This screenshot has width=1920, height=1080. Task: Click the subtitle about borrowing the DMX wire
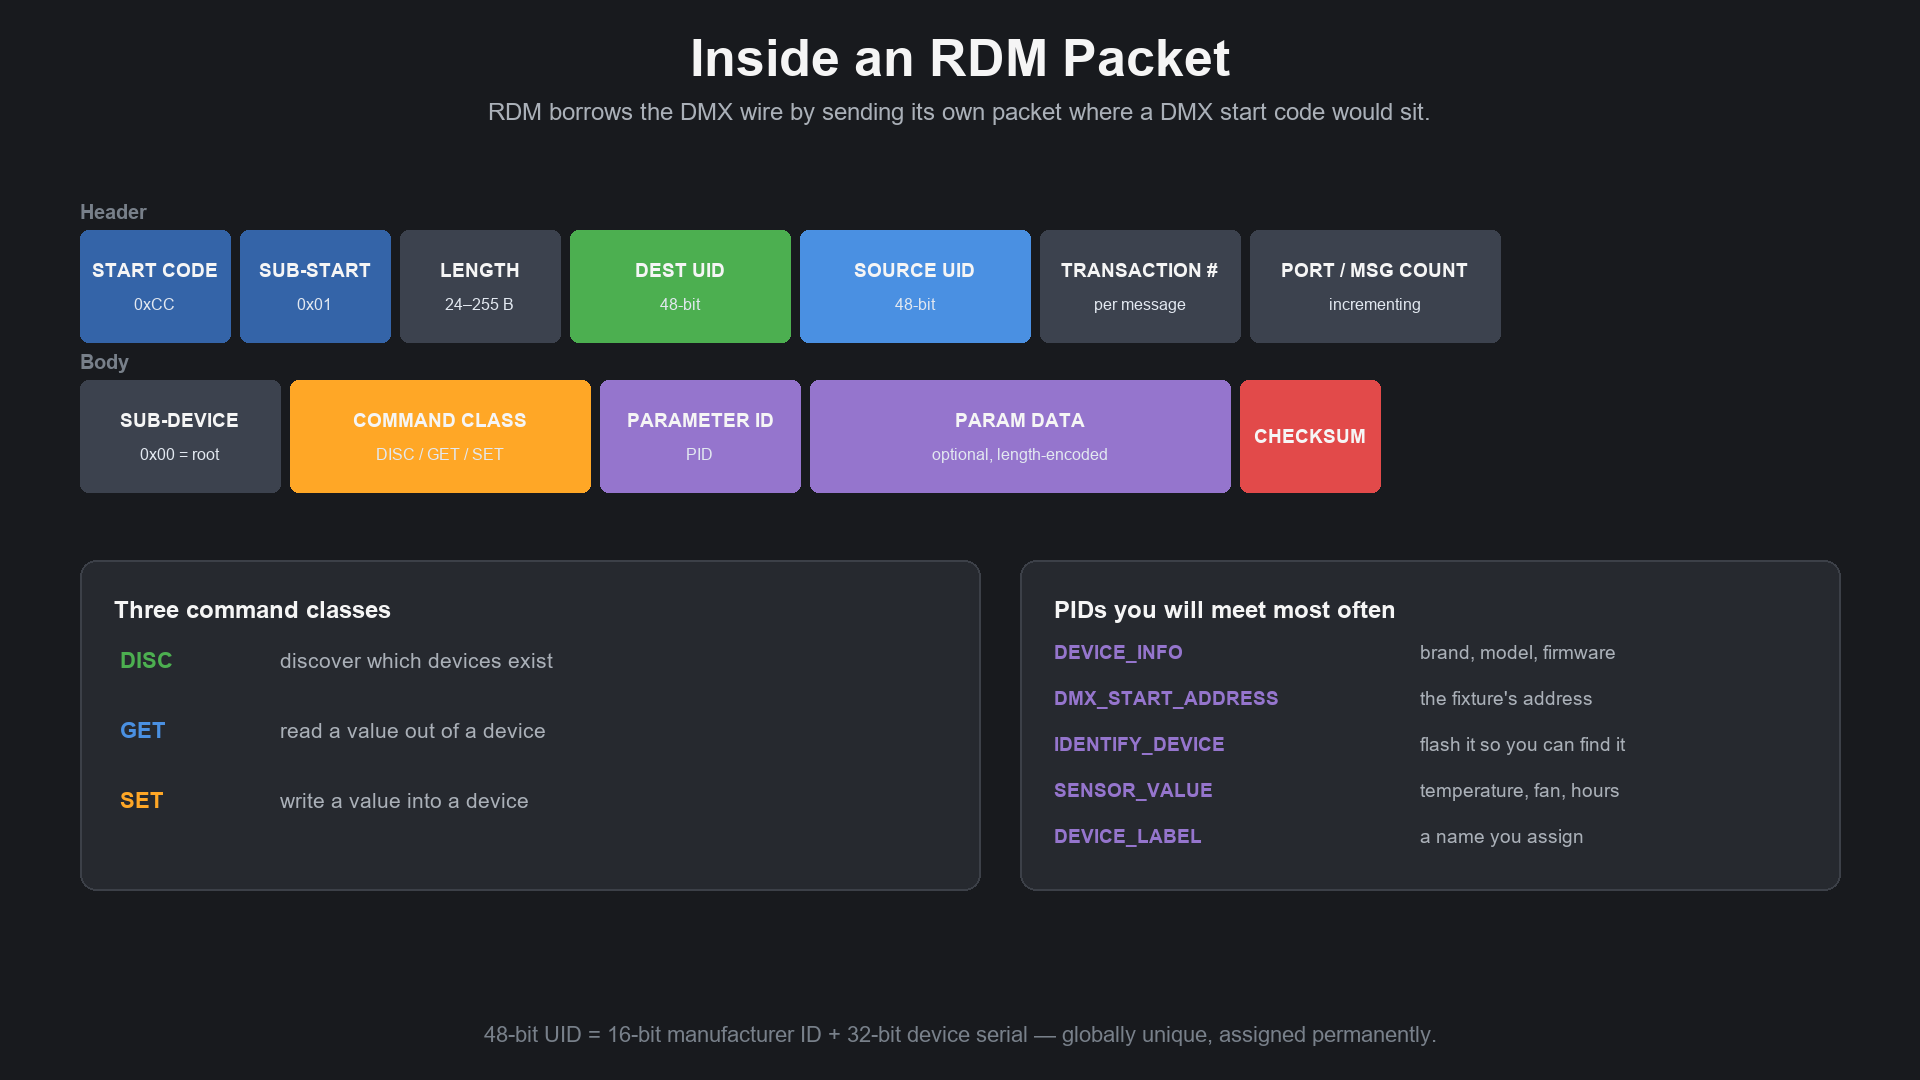959,112
